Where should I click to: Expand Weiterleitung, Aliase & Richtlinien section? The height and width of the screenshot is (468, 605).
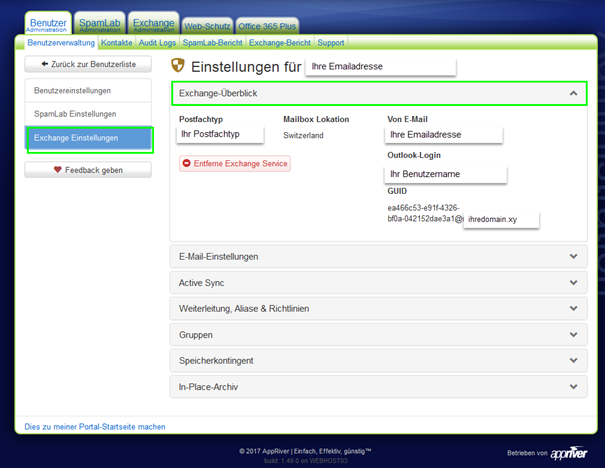point(379,308)
